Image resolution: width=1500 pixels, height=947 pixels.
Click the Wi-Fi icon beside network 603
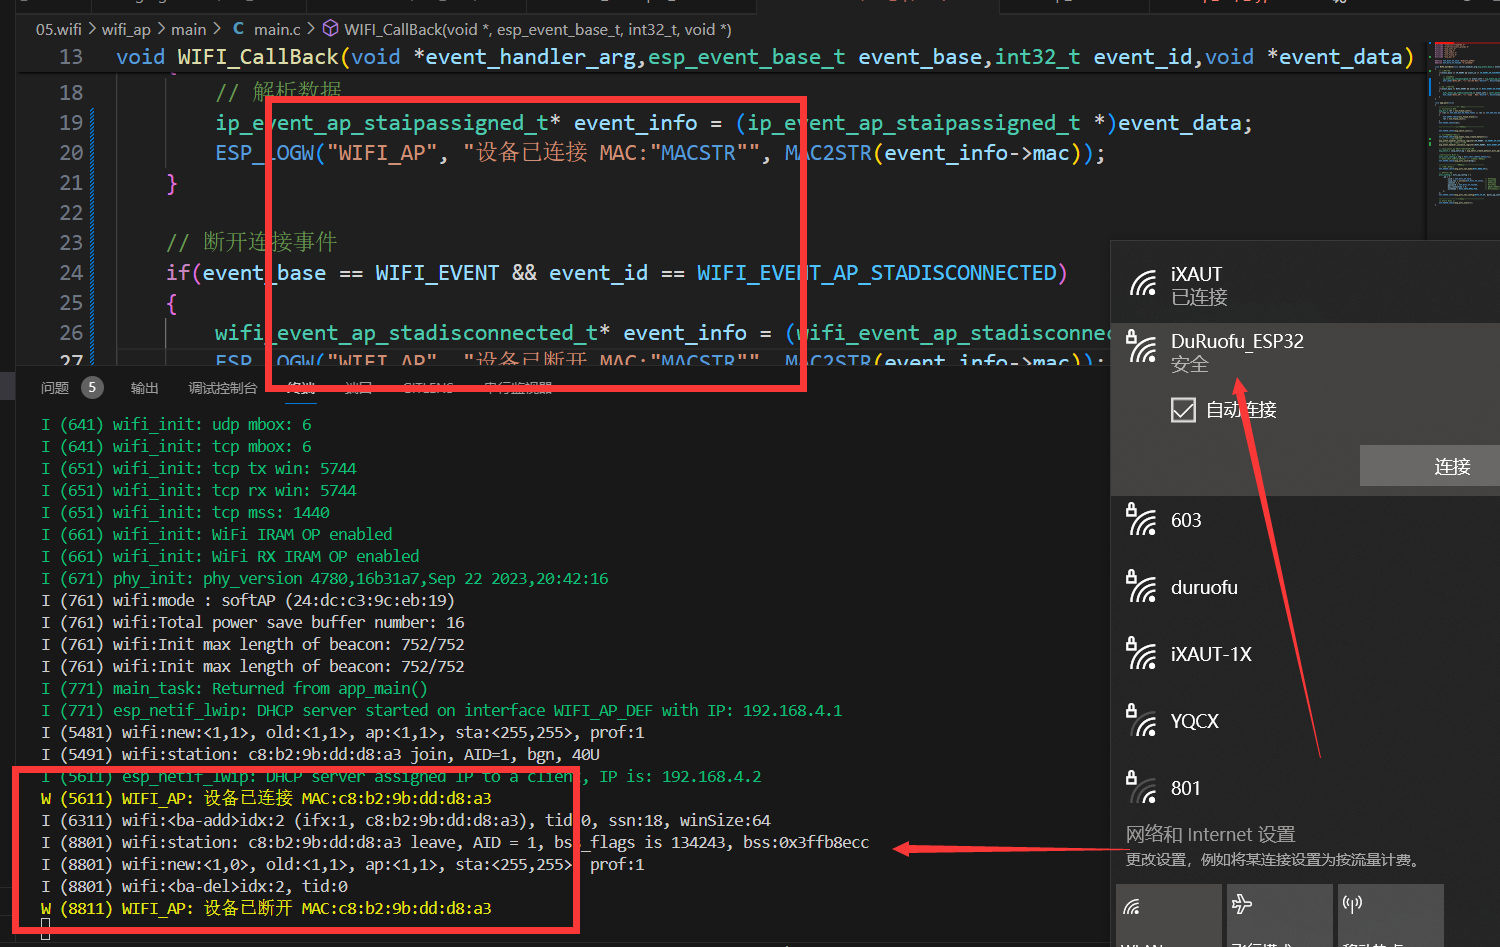pos(1141,520)
